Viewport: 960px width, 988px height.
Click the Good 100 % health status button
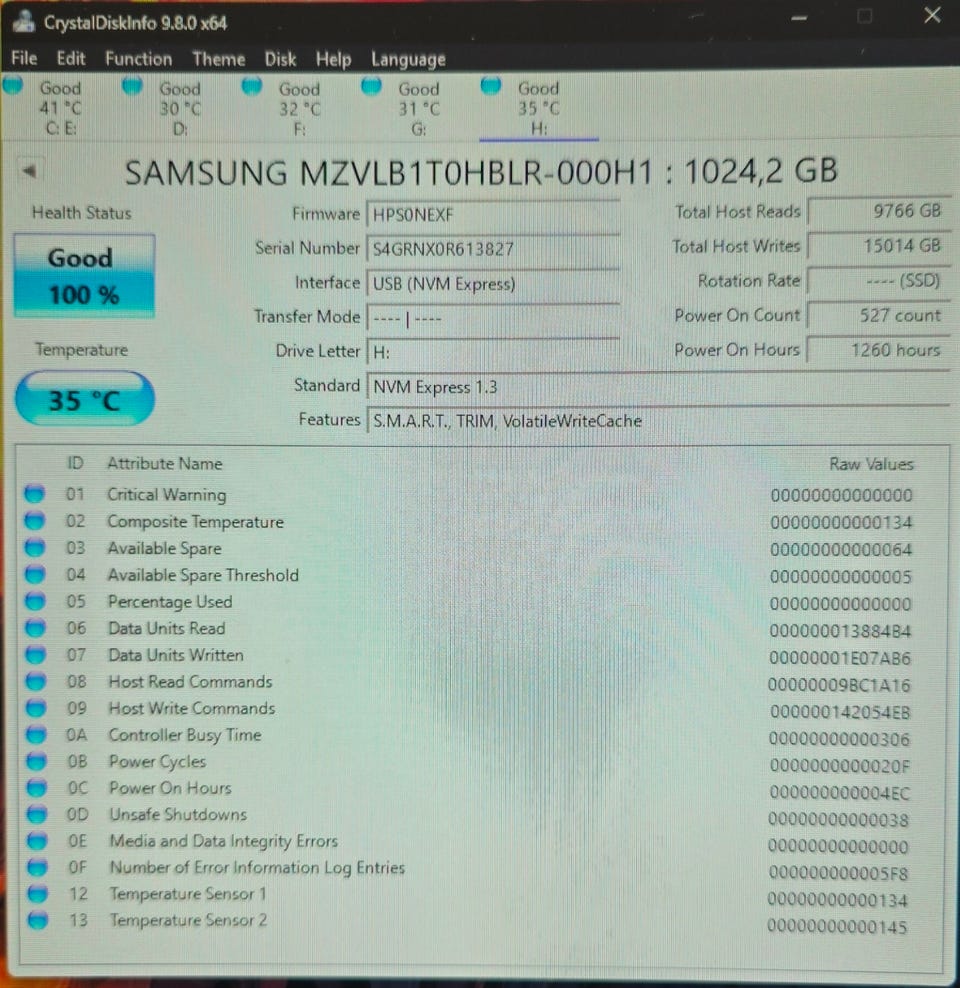pos(84,275)
